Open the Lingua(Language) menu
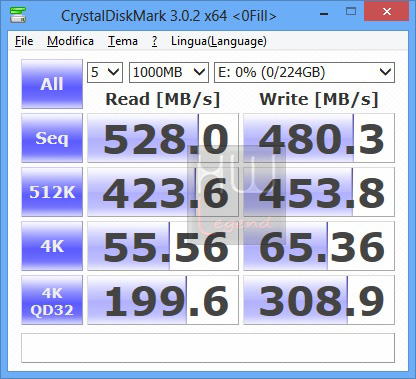The height and width of the screenshot is (379, 416). [x=219, y=41]
